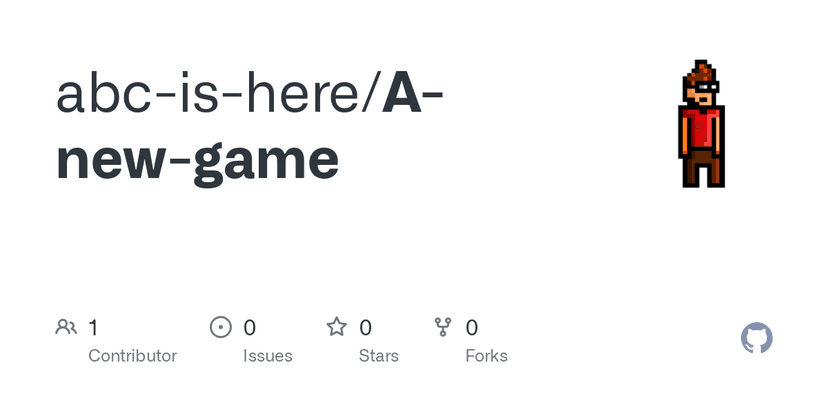Select the pixel-art character avatar
Screen dimensions: 828x414
701,124
